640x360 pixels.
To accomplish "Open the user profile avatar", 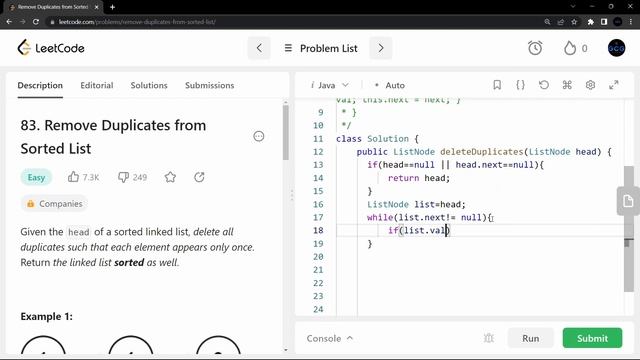I will point(616,48).
